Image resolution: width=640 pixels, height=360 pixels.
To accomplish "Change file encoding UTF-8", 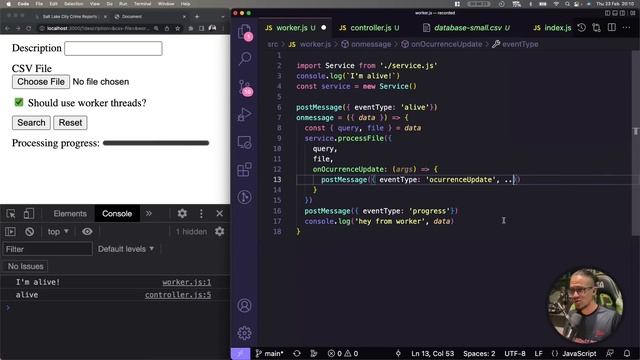I will [515, 353].
